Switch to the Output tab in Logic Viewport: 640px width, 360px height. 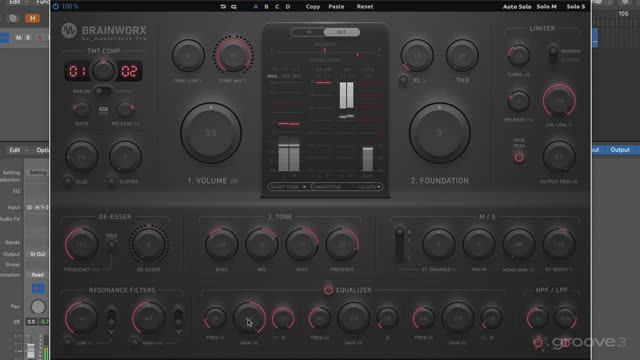pyautogui.click(x=620, y=150)
